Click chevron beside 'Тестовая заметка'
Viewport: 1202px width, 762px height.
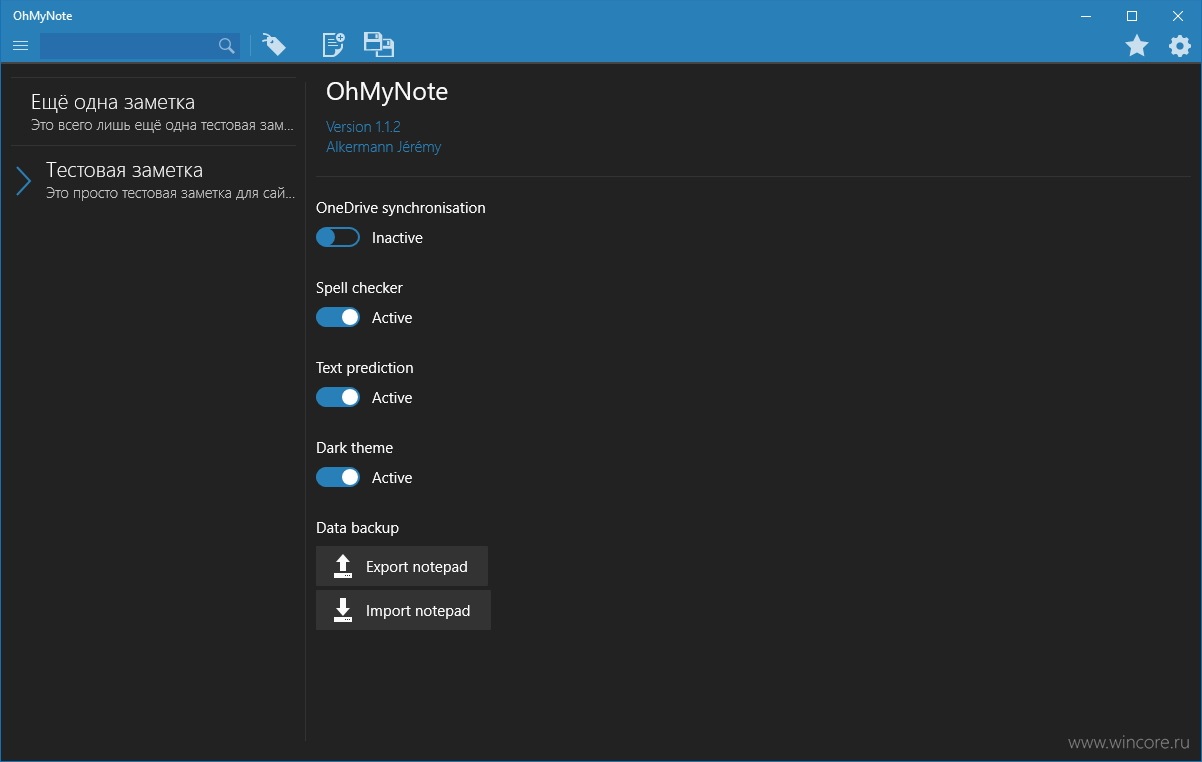pos(24,181)
